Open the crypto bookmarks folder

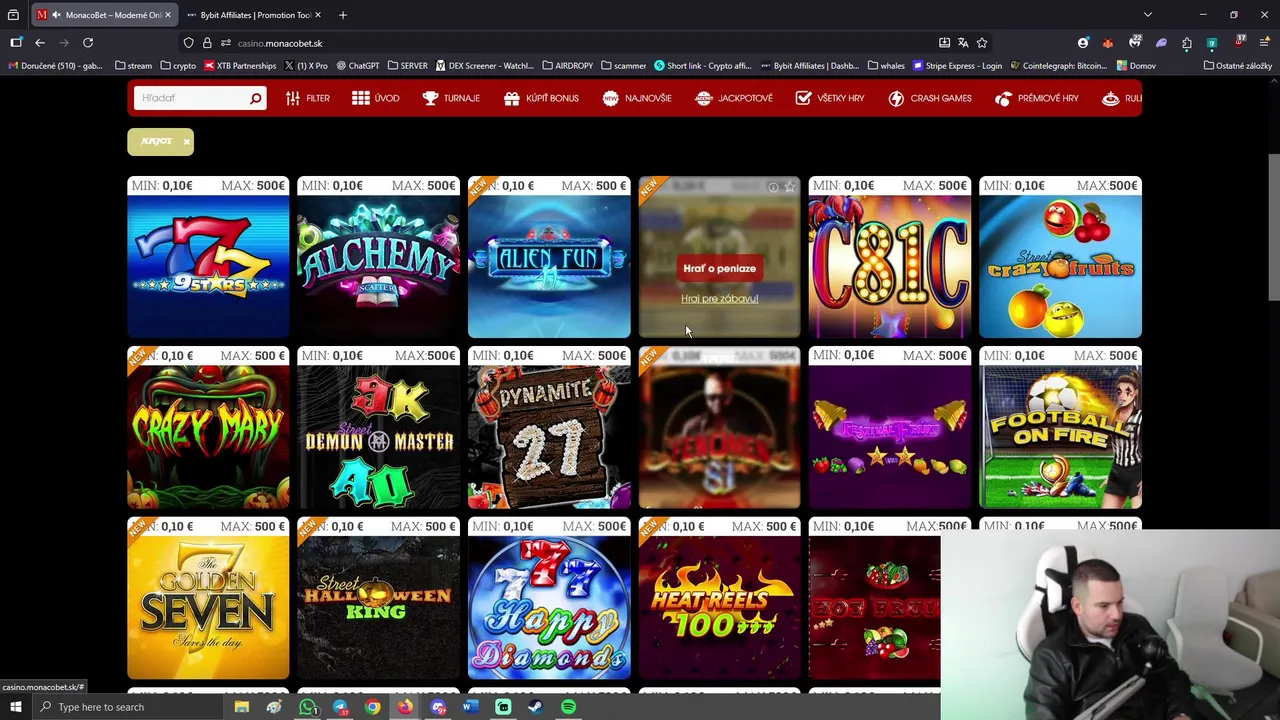coord(178,66)
